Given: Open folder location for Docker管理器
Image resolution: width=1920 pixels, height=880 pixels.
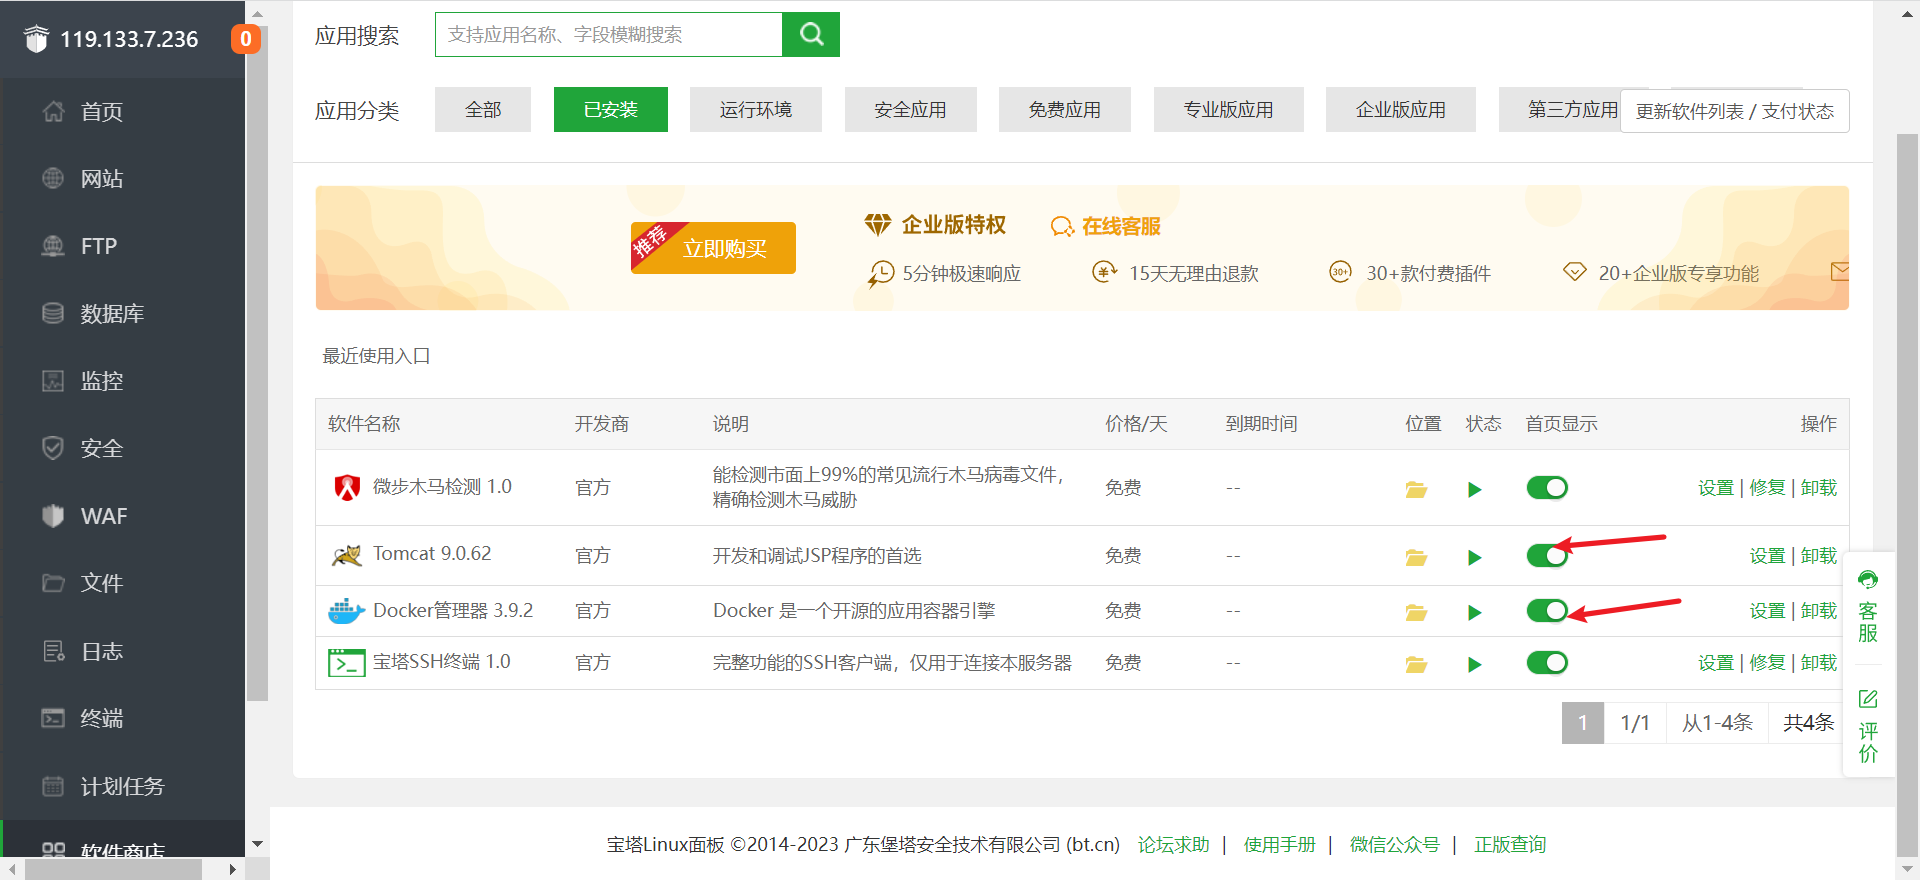Looking at the screenshot, I should coord(1416,612).
